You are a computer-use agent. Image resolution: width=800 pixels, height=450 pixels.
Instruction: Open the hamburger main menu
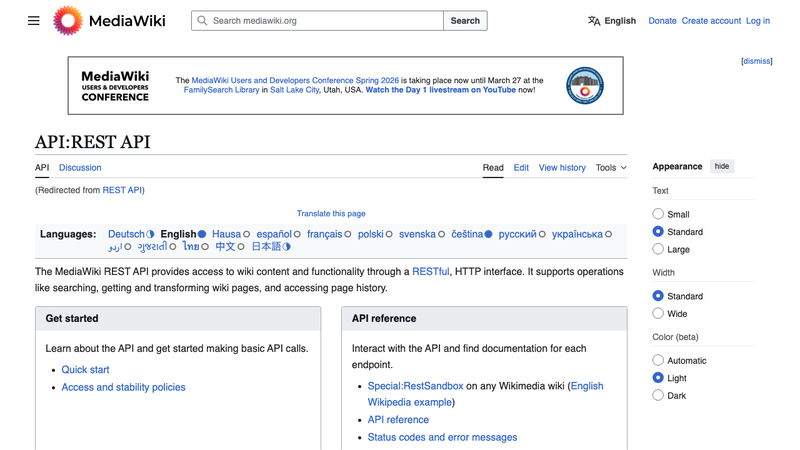coord(34,21)
